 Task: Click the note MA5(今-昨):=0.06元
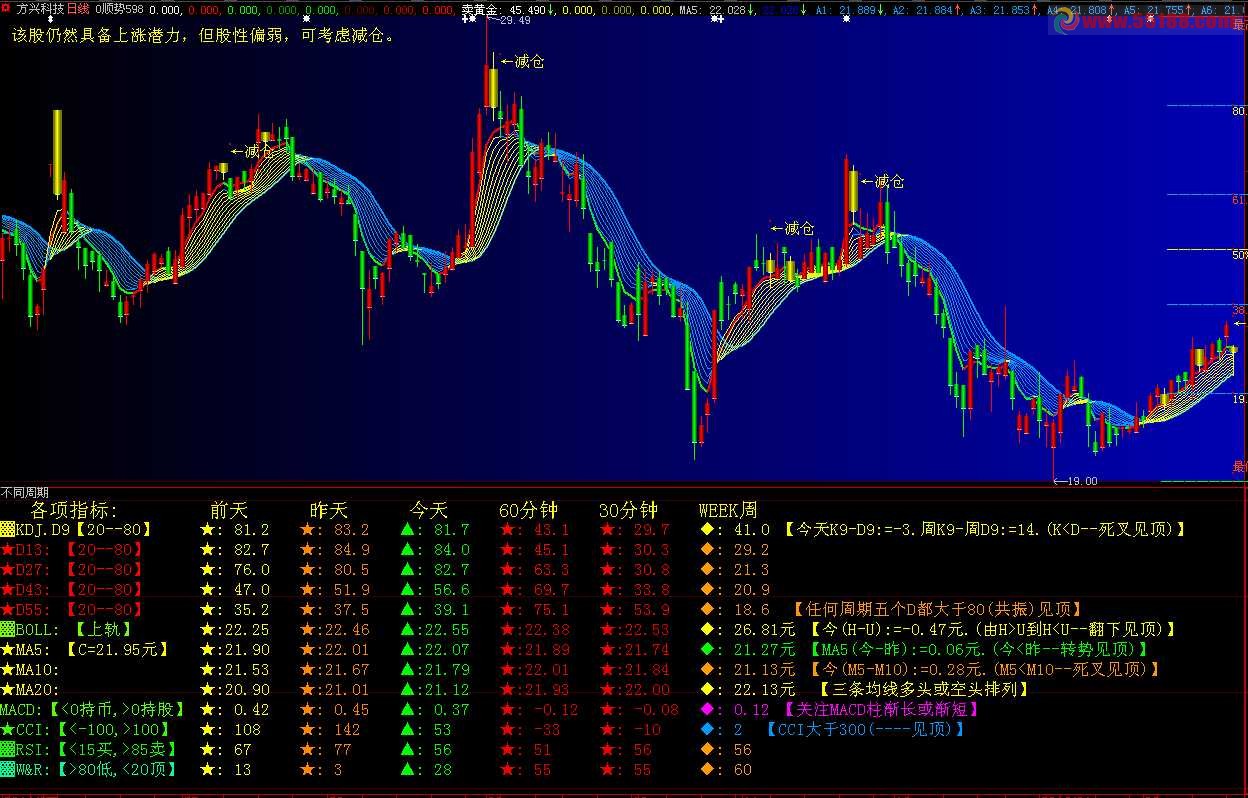(x=979, y=650)
